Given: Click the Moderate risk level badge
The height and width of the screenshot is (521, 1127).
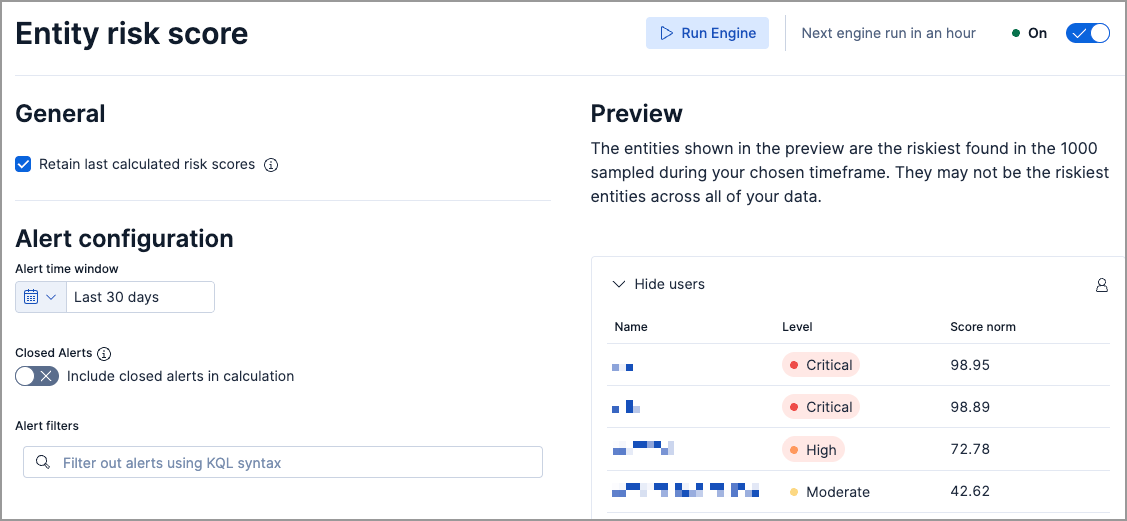Looking at the screenshot, I should [x=828, y=492].
